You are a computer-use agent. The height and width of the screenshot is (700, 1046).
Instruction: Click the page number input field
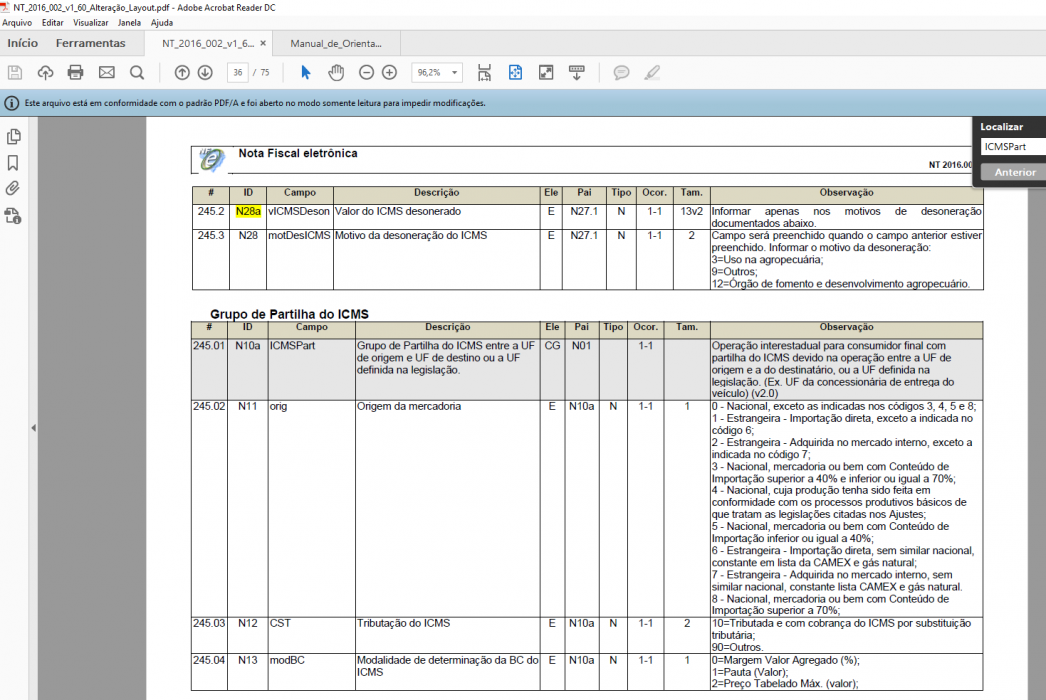click(x=237, y=73)
